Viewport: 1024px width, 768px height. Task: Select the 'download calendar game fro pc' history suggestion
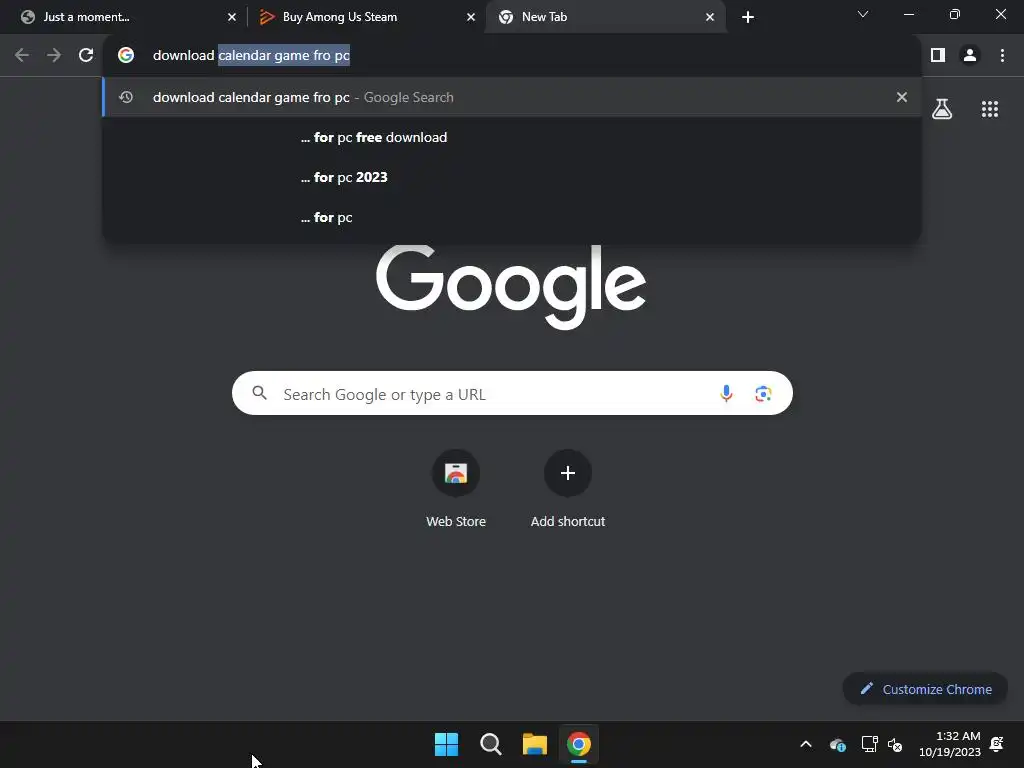coord(512,97)
